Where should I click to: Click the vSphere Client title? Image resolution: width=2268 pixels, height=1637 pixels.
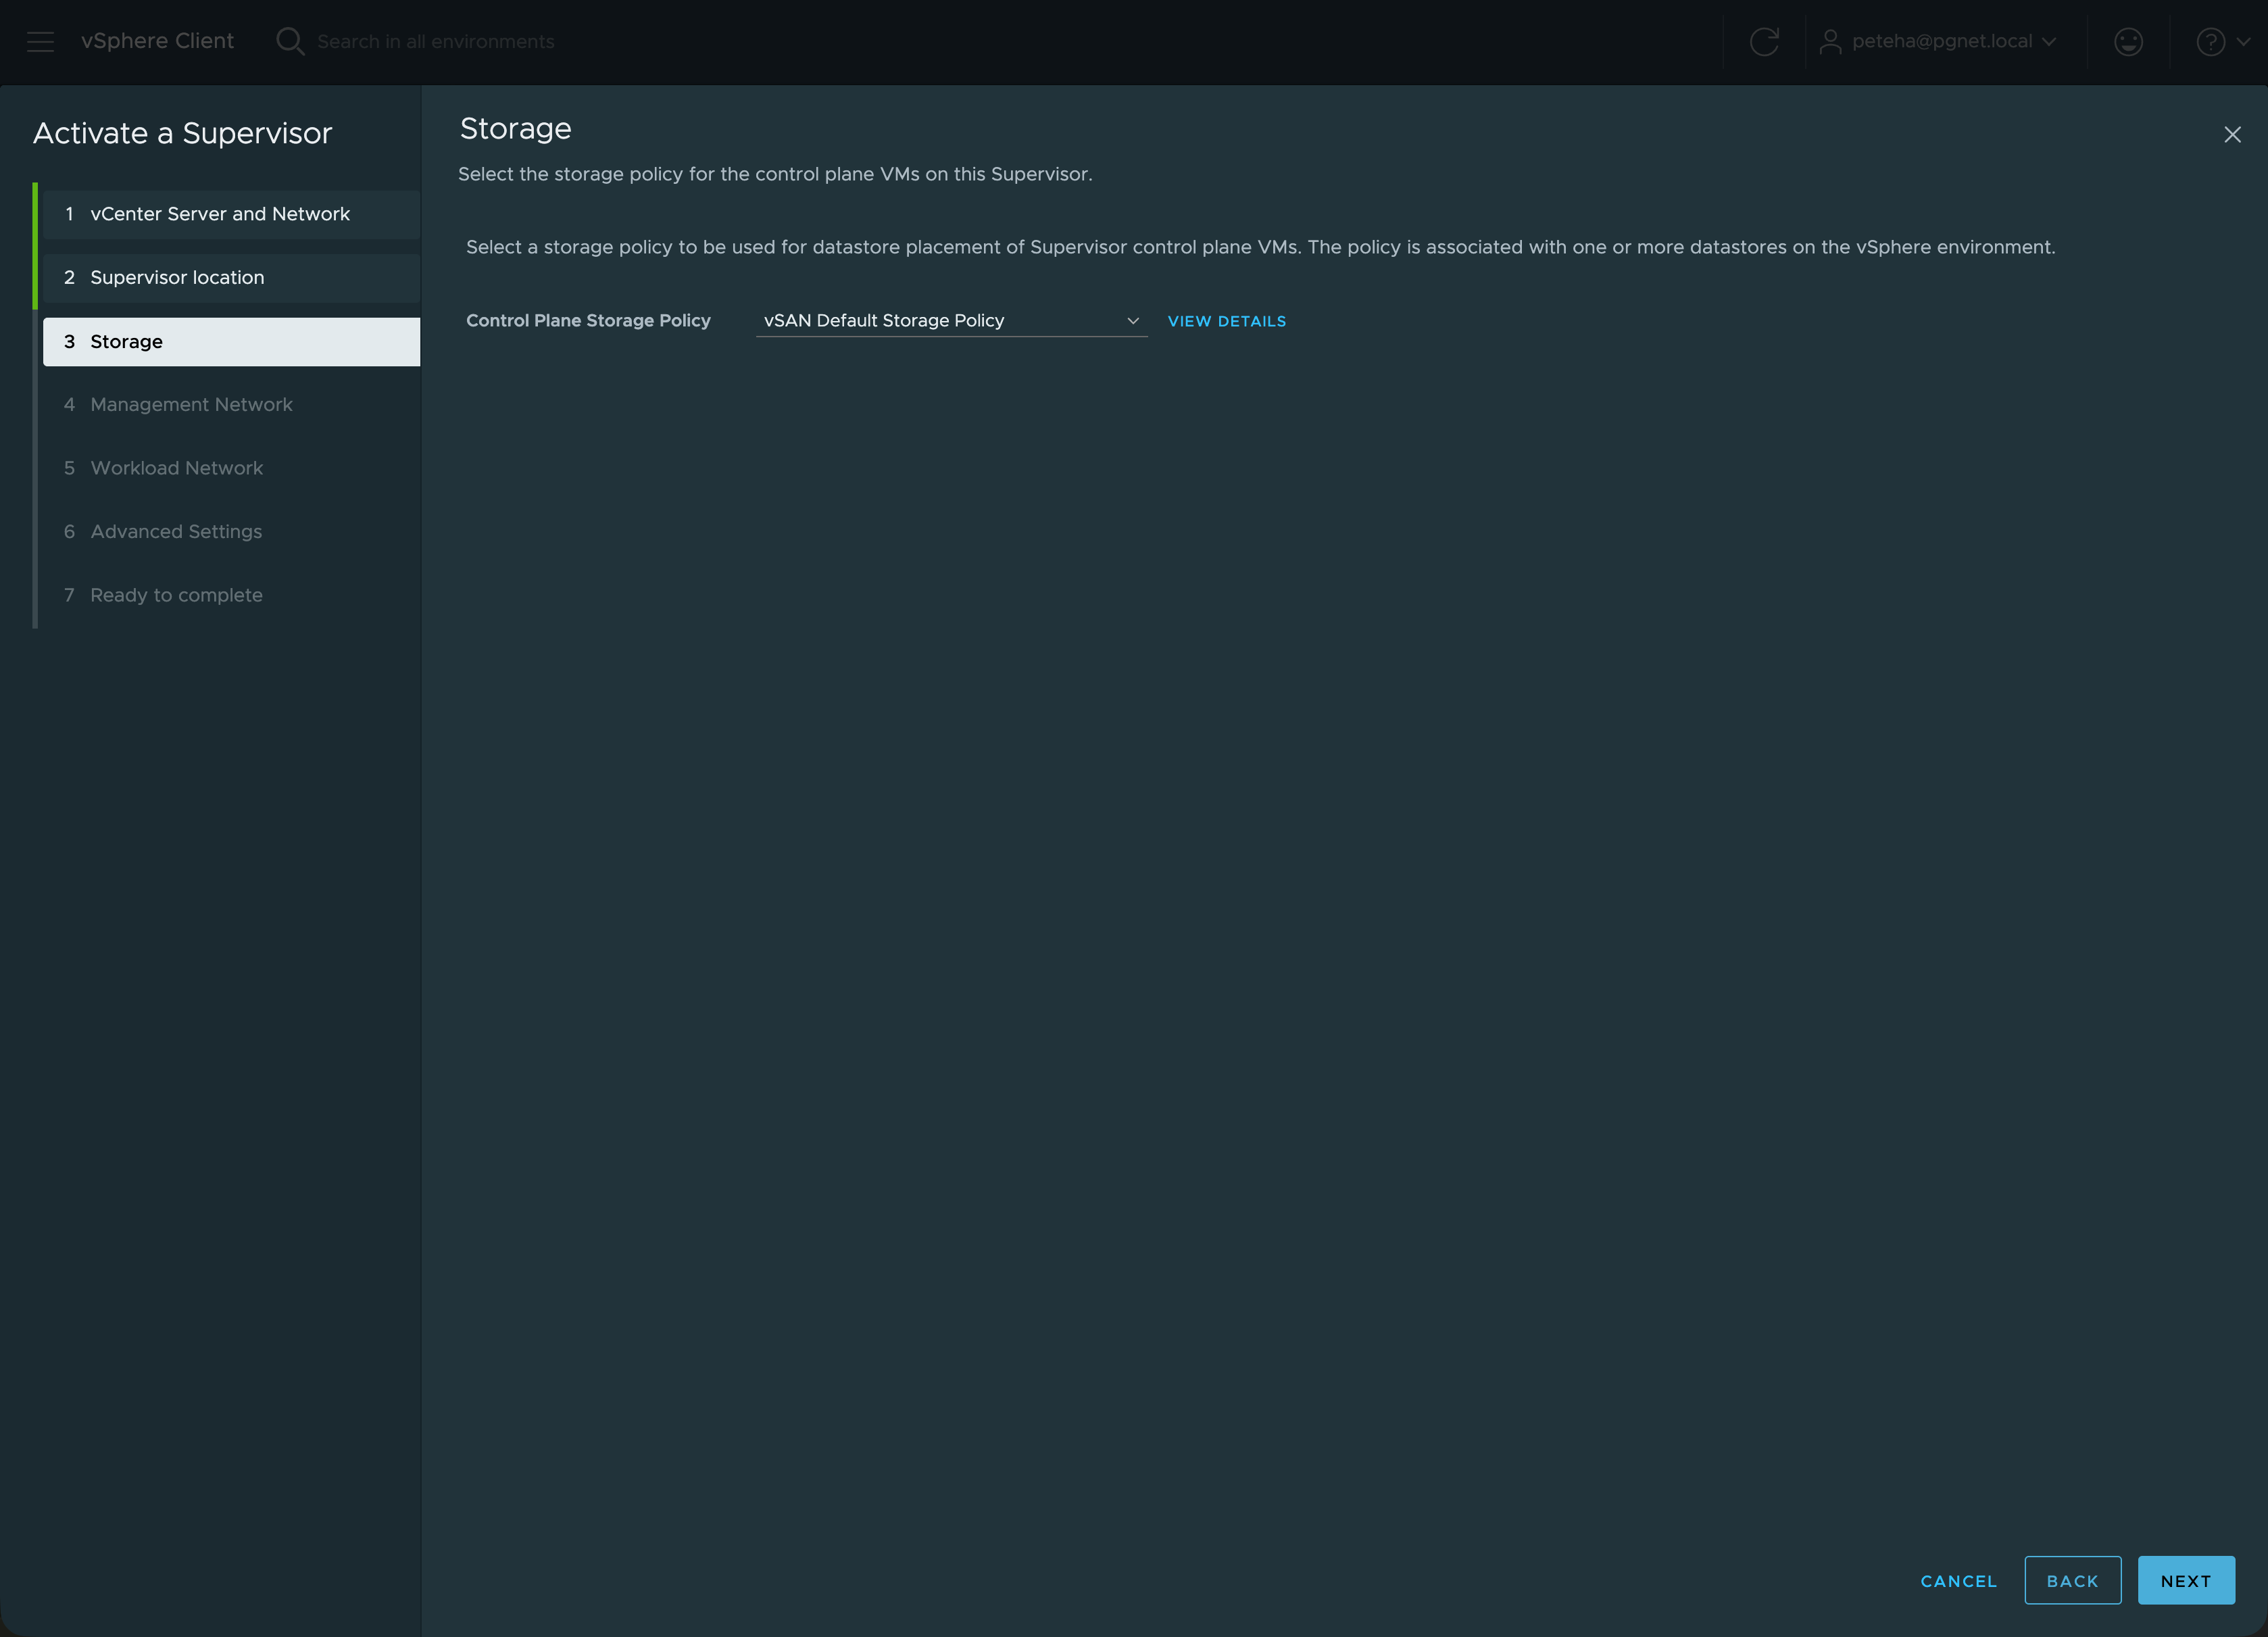click(157, 41)
